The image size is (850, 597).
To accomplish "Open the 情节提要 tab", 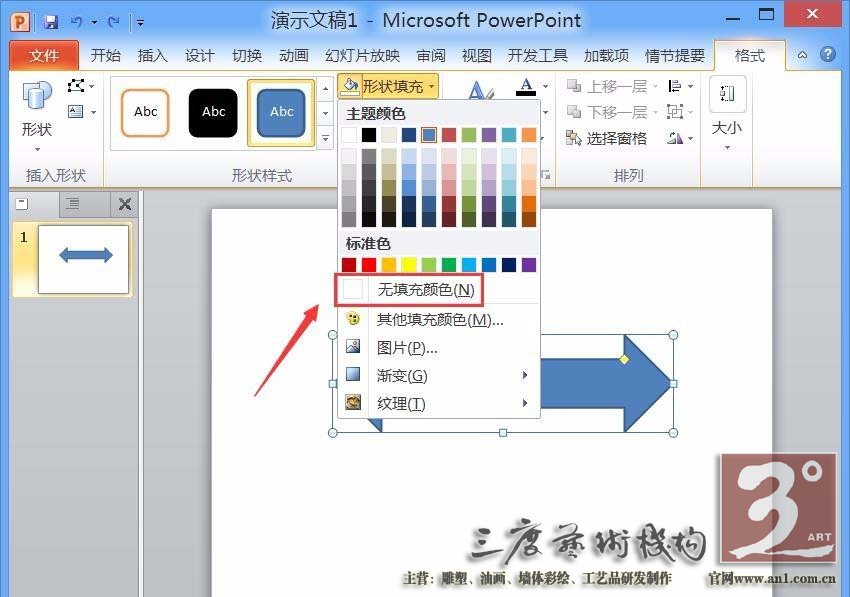I will click(x=675, y=55).
